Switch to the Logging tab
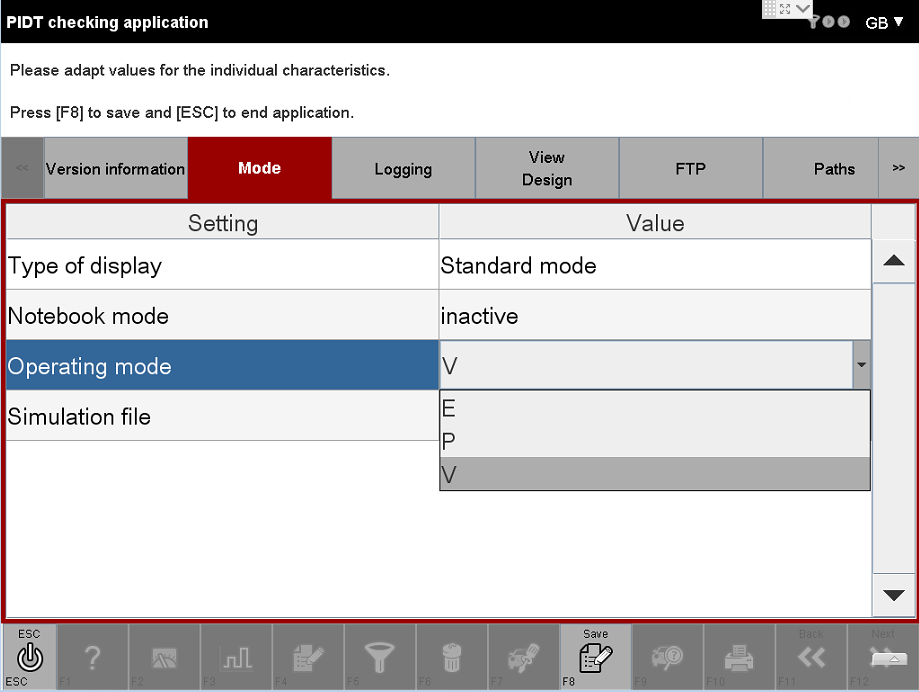 403,169
